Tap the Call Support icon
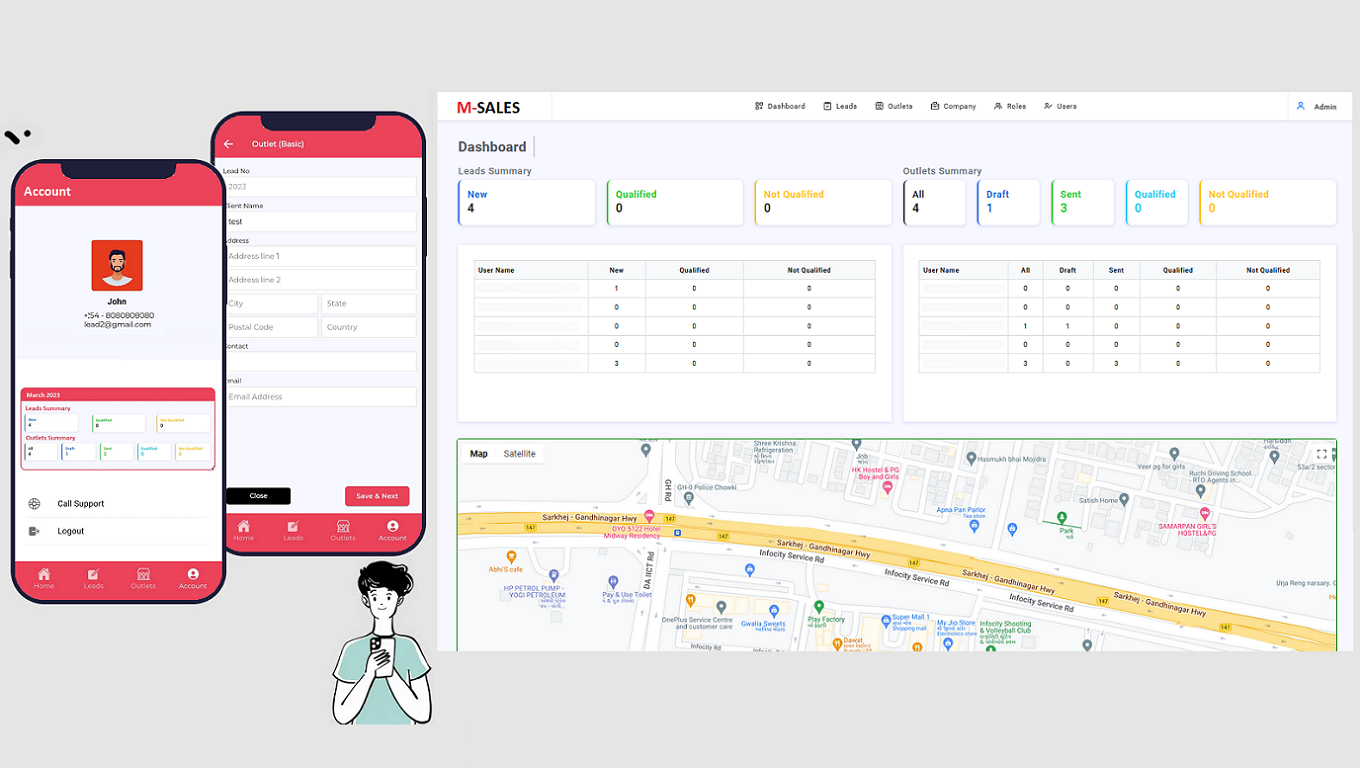Screen dimensions: 1360x768 pyautogui.click(x=35, y=504)
